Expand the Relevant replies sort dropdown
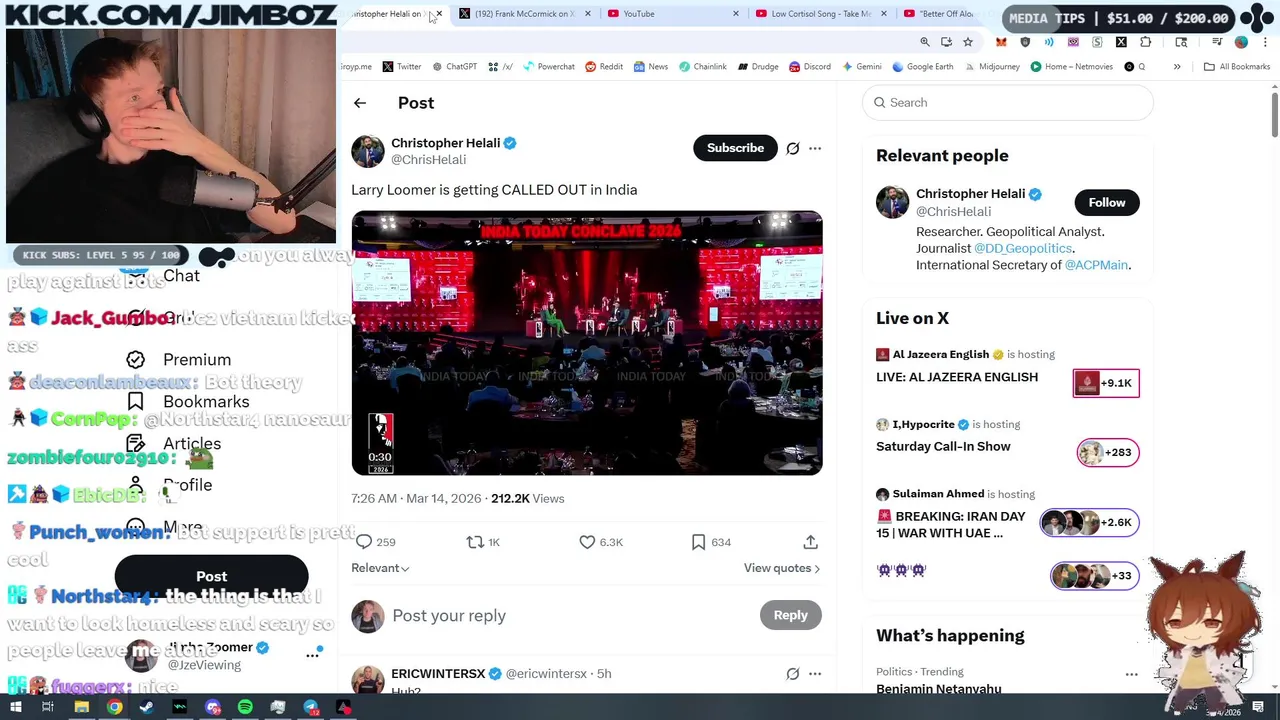Image resolution: width=1280 pixels, height=720 pixels. pyautogui.click(x=380, y=568)
